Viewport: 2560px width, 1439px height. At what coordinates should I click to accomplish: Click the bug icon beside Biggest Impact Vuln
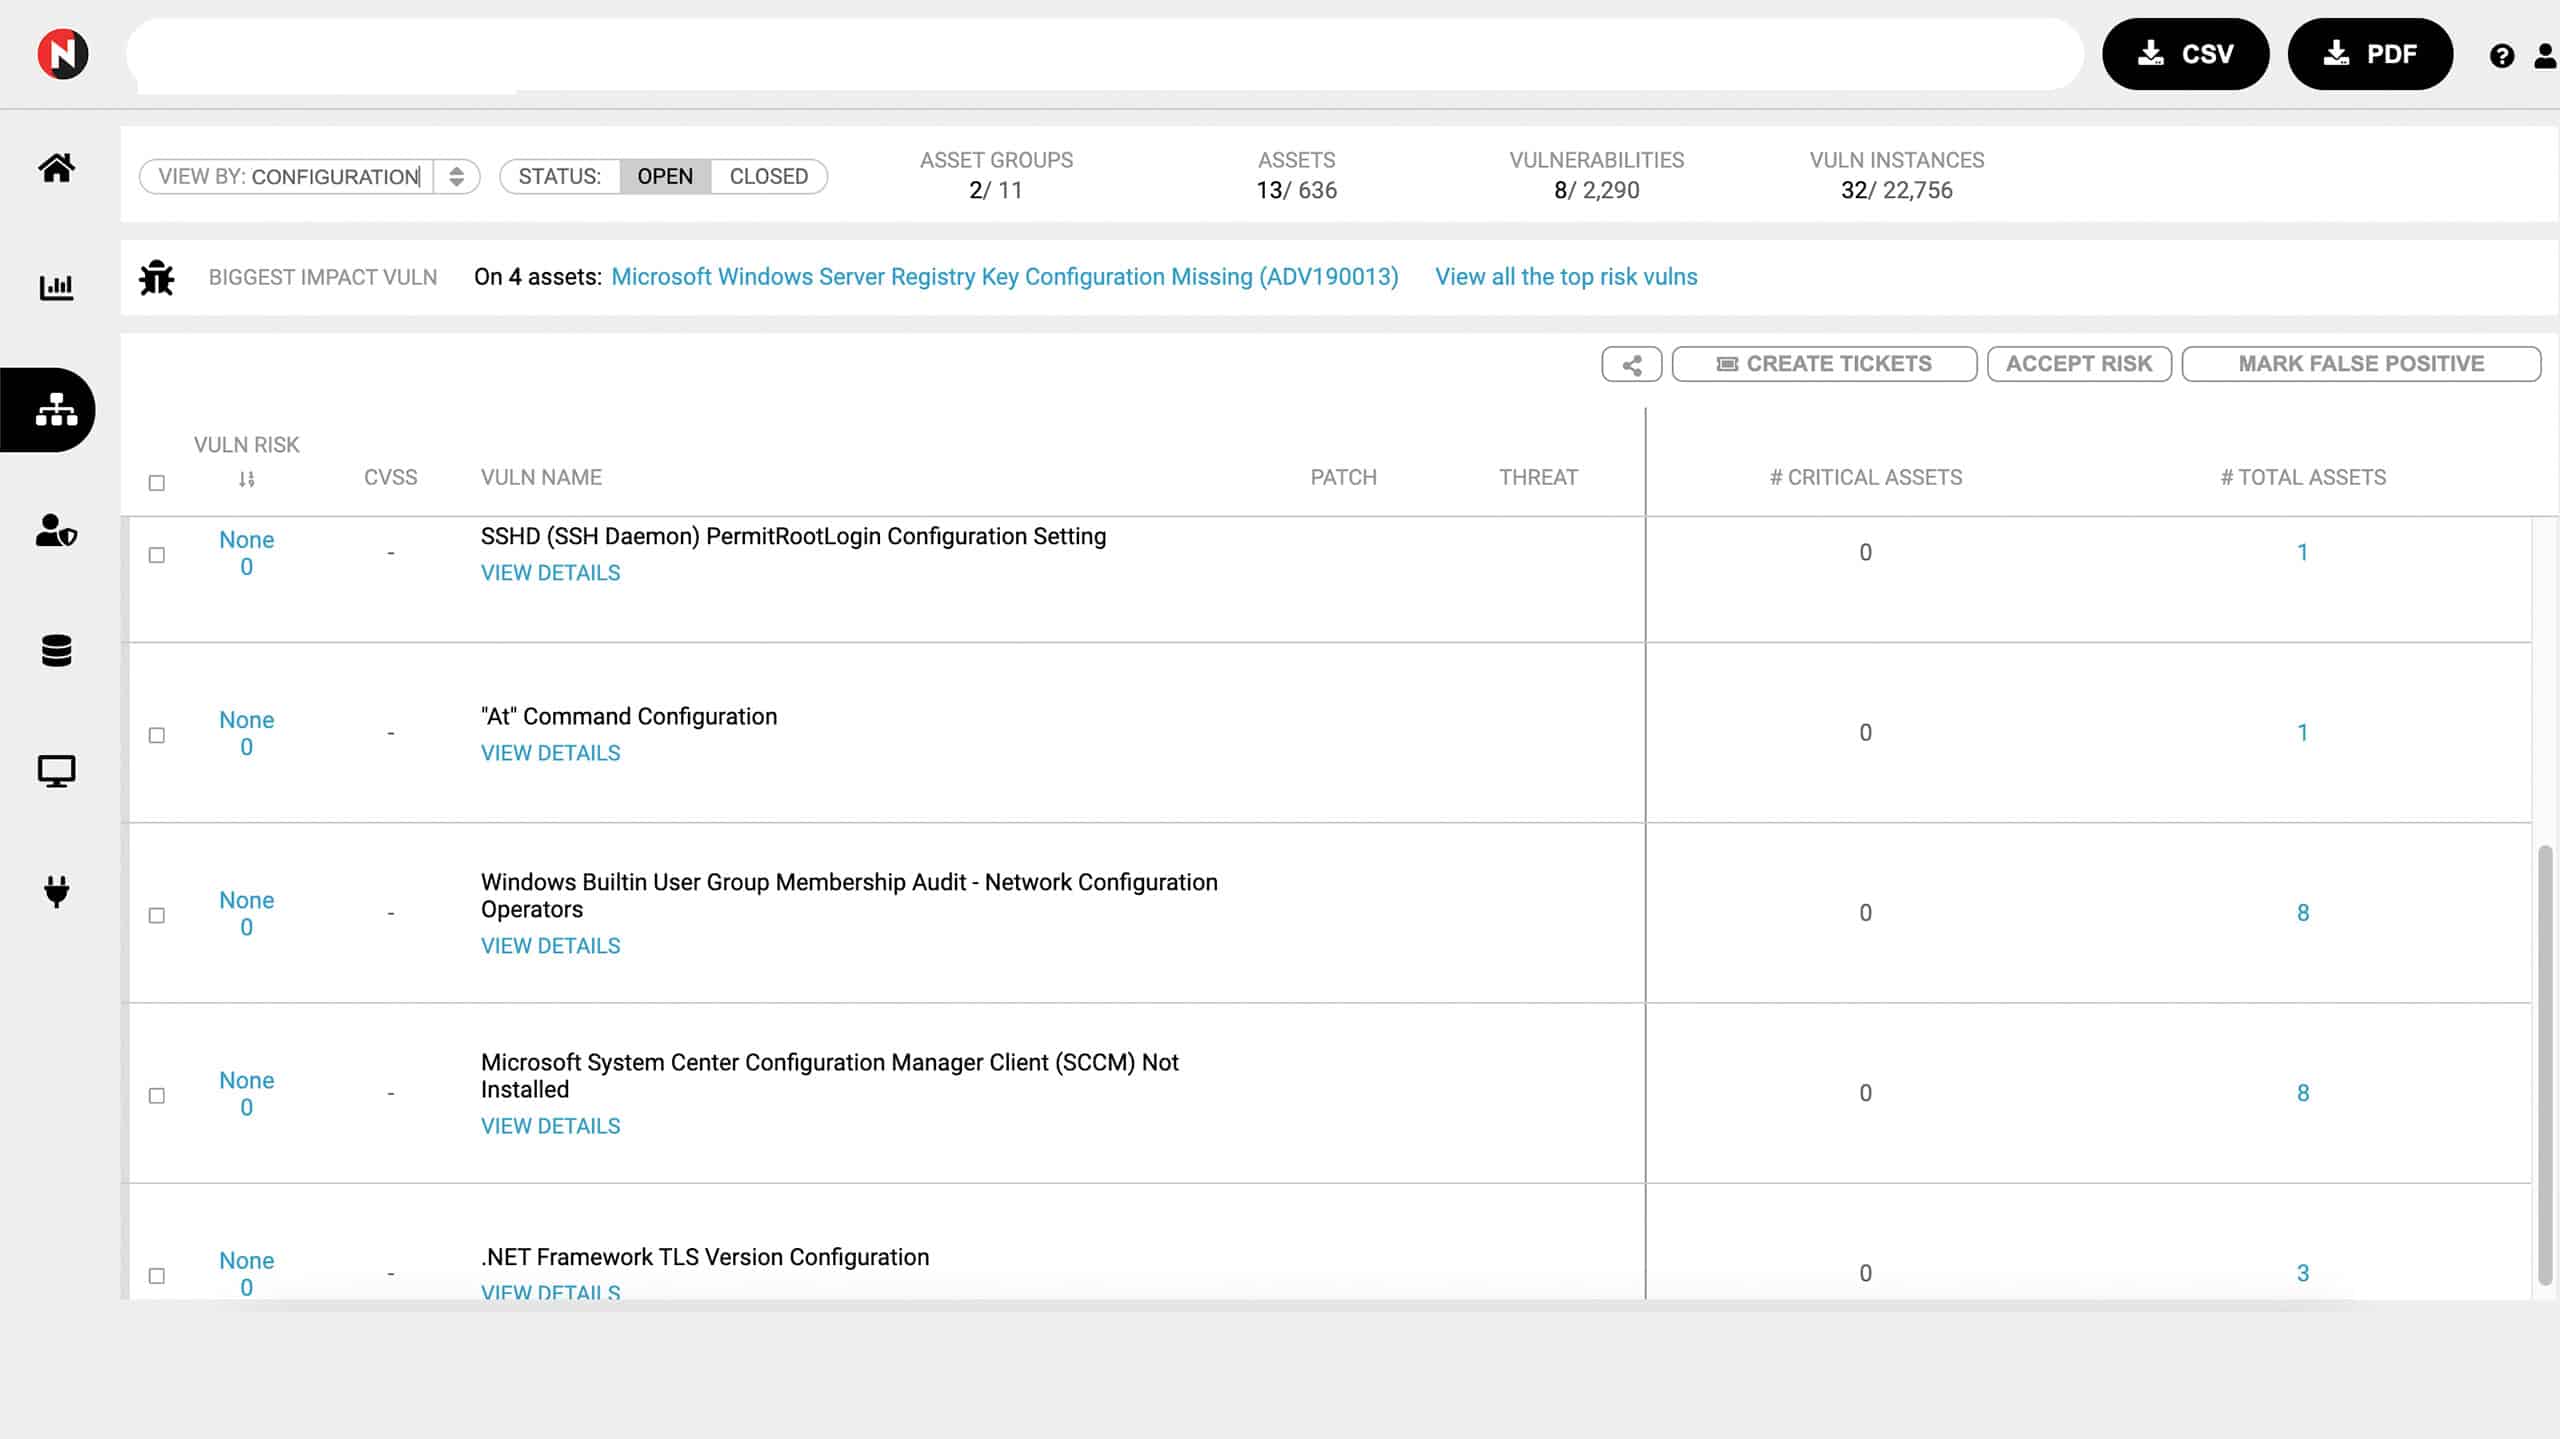157,277
